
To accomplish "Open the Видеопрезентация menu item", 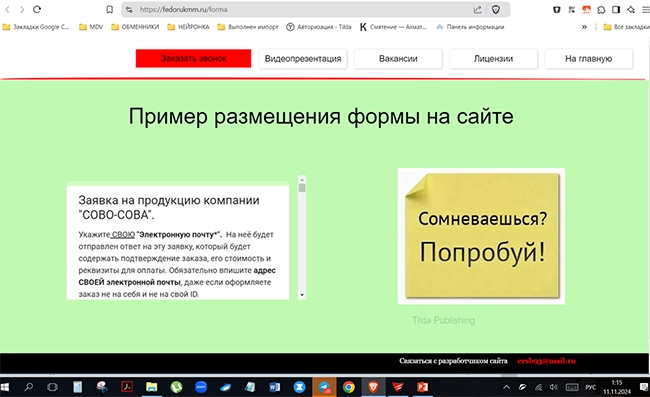I will (x=303, y=58).
